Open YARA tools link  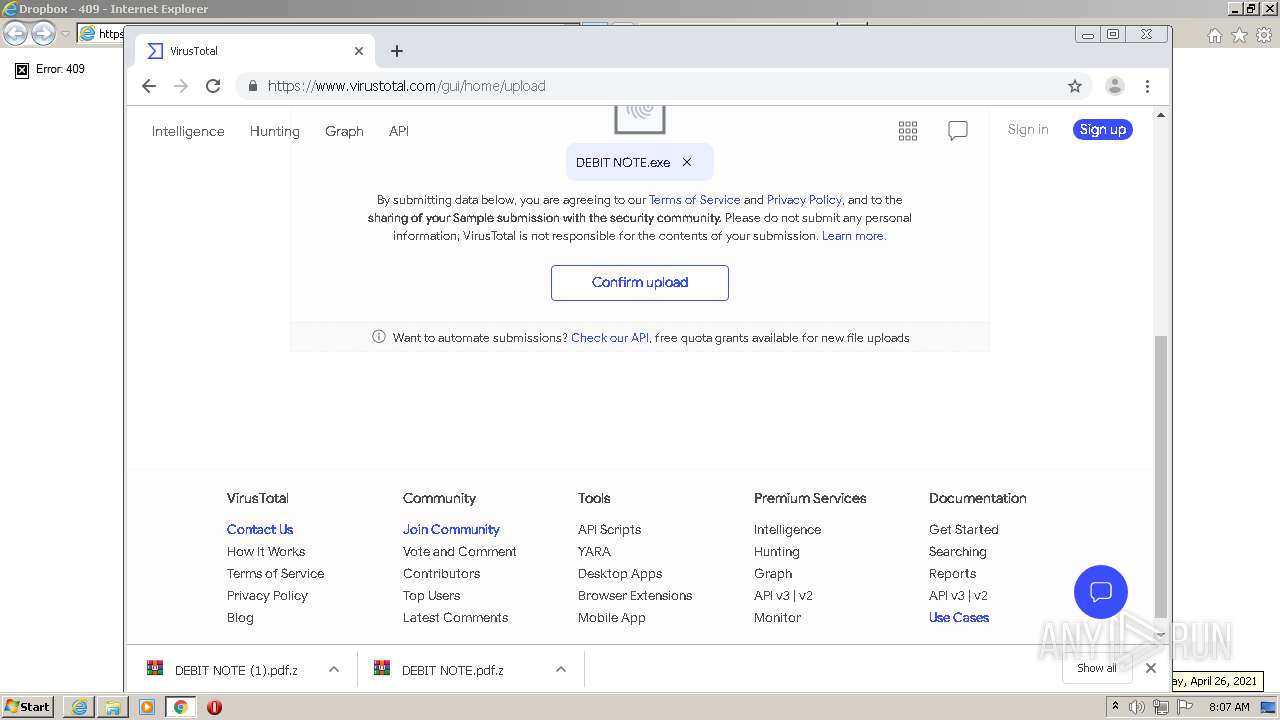pyautogui.click(x=594, y=552)
